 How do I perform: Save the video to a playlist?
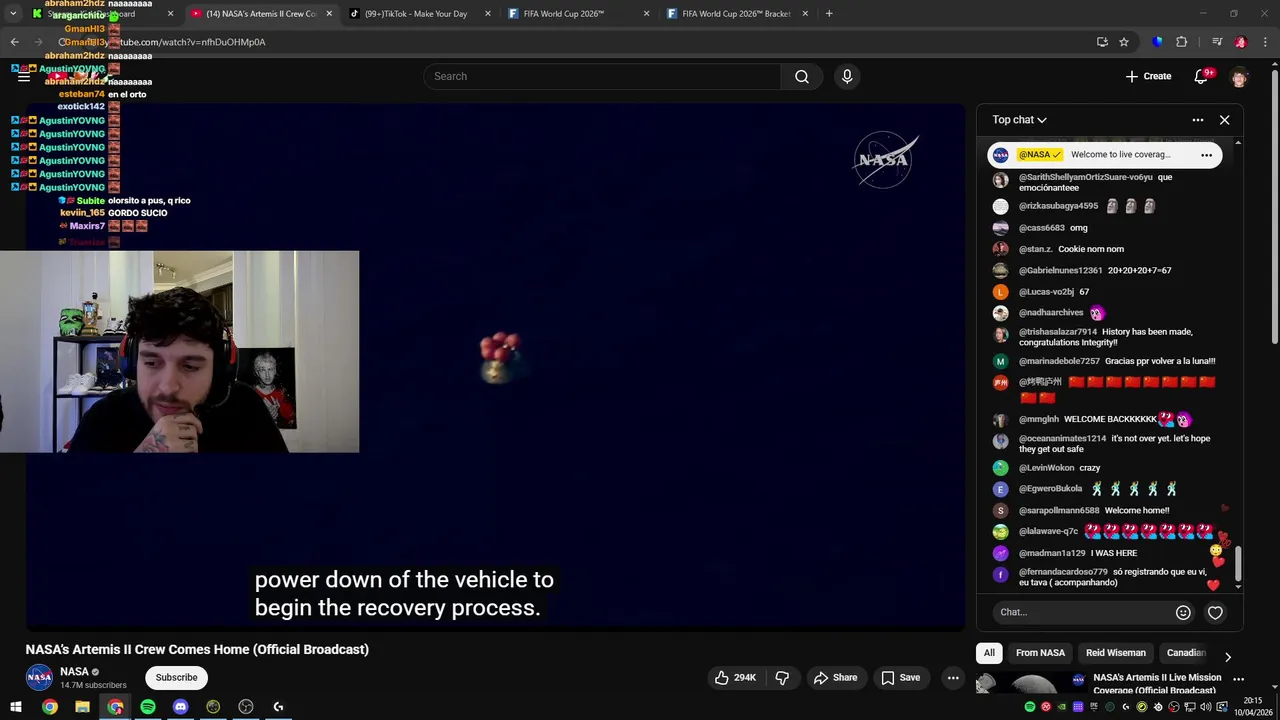pos(900,678)
